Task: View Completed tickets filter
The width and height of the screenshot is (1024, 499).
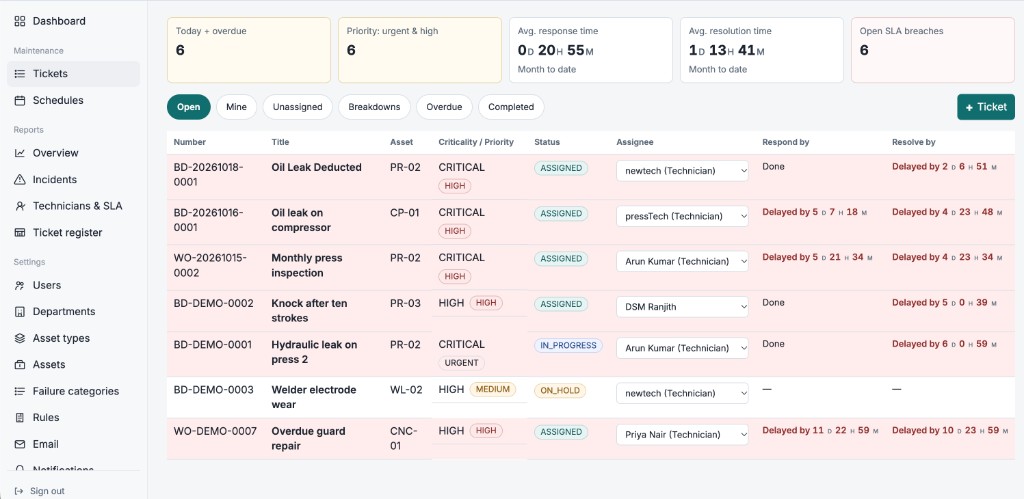Action: (x=511, y=107)
